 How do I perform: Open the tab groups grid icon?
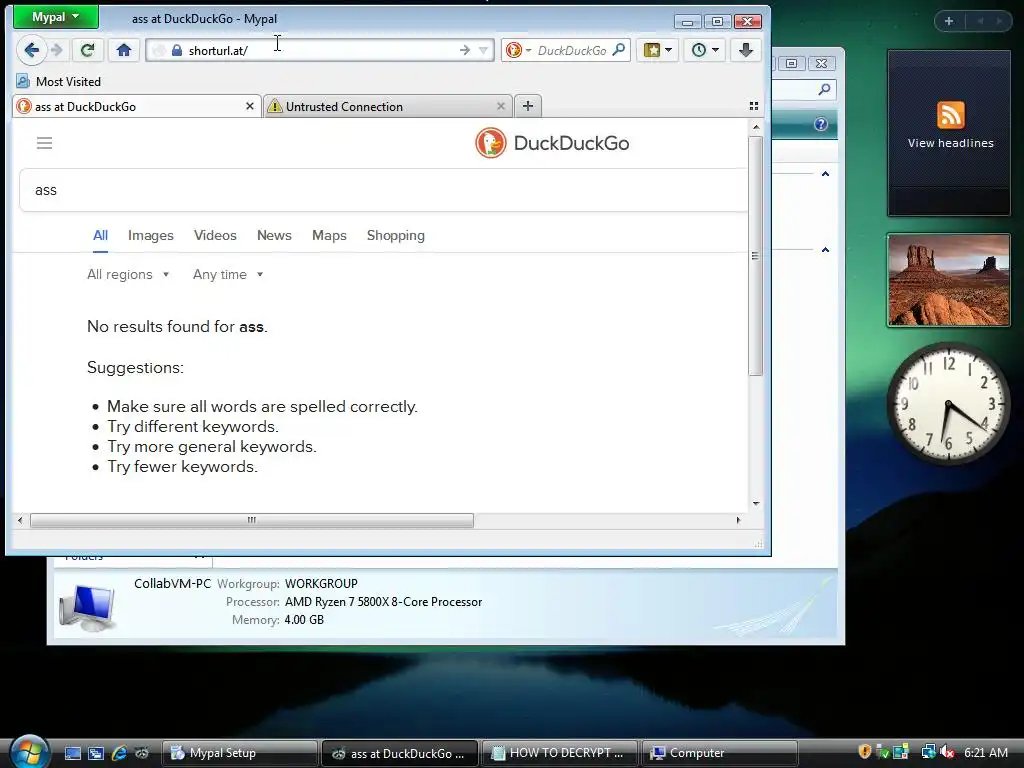tap(754, 106)
